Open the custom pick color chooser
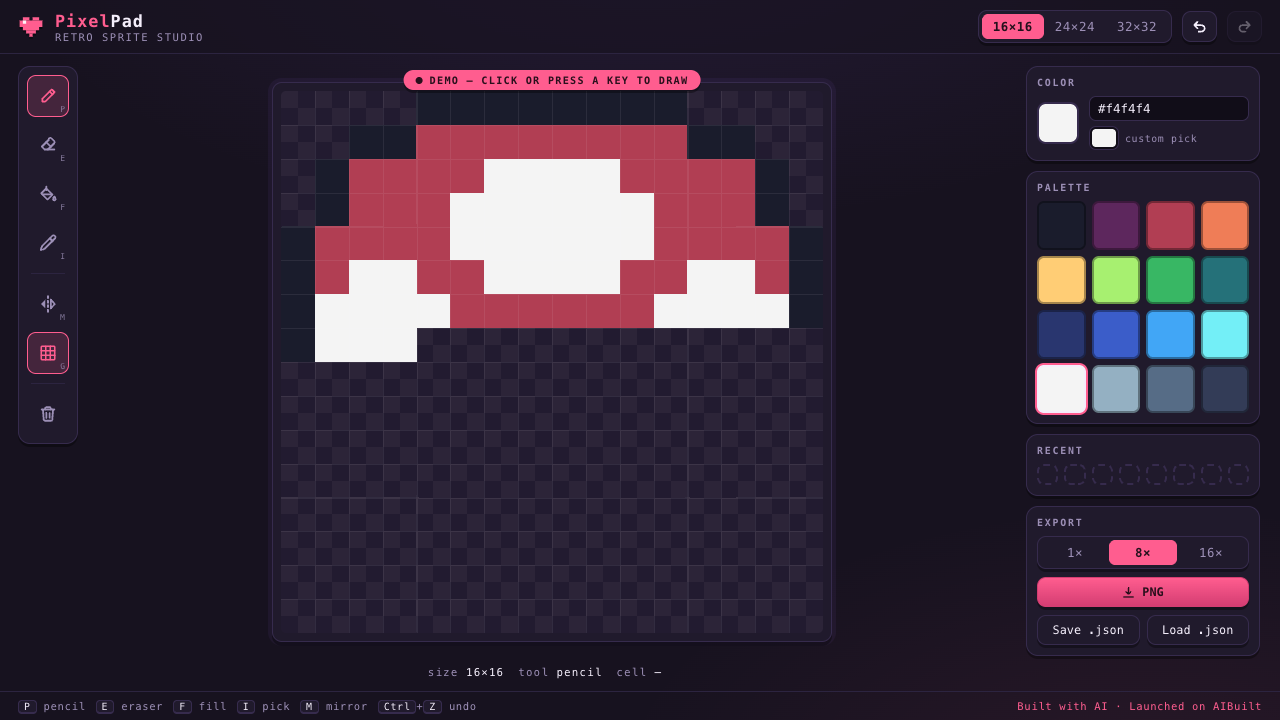 click(x=1104, y=138)
